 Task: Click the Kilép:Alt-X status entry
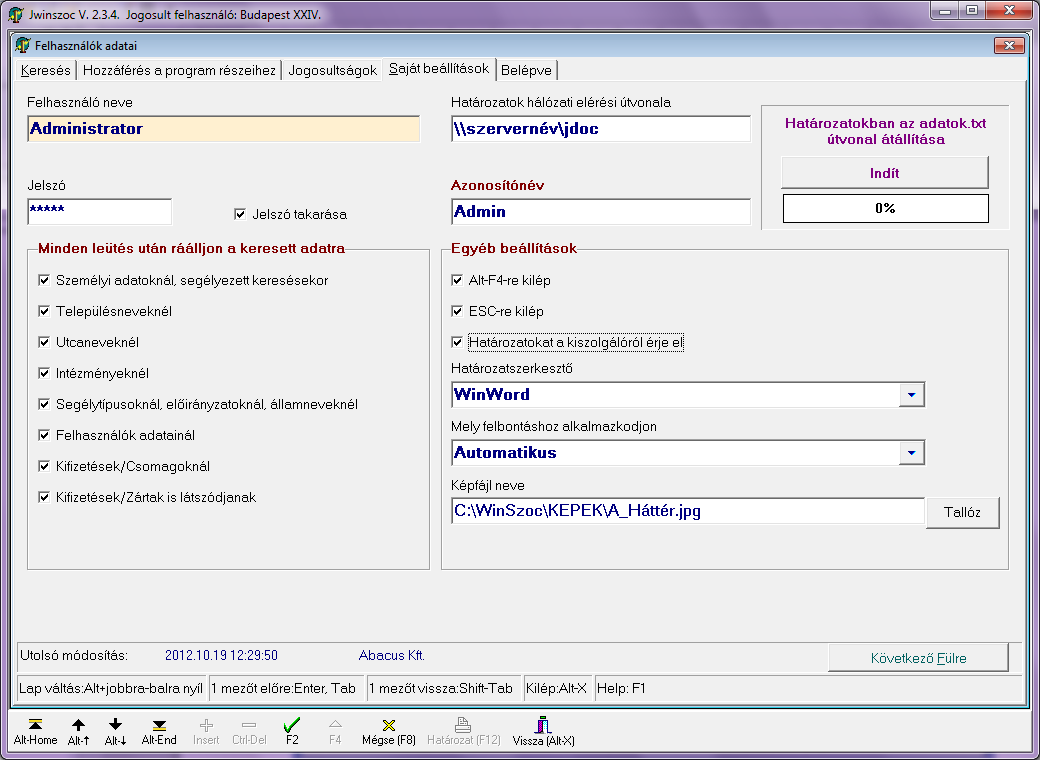click(x=556, y=688)
